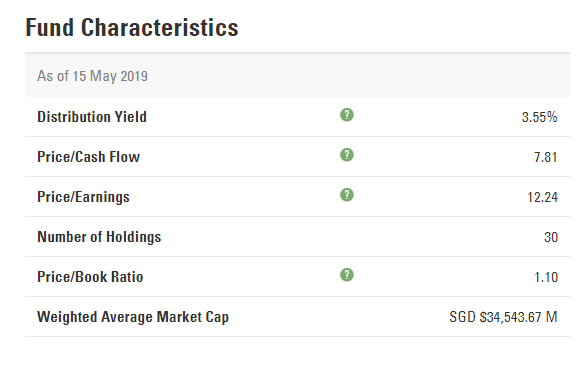Click the Number of Holdings row
Image resolution: width=581 pixels, height=365 pixels.
coord(298,237)
